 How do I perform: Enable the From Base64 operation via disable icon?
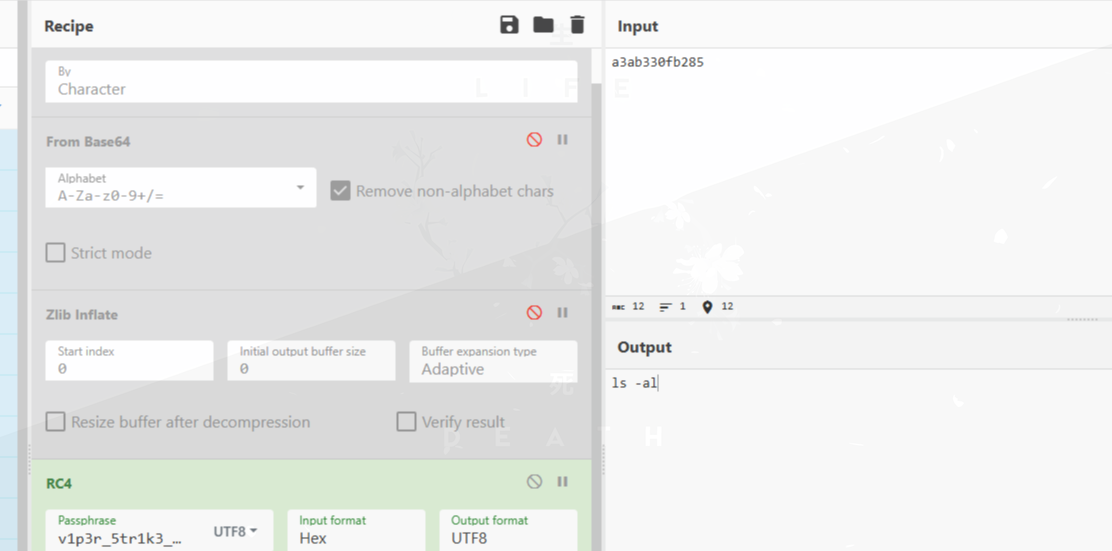[x=534, y=140]
